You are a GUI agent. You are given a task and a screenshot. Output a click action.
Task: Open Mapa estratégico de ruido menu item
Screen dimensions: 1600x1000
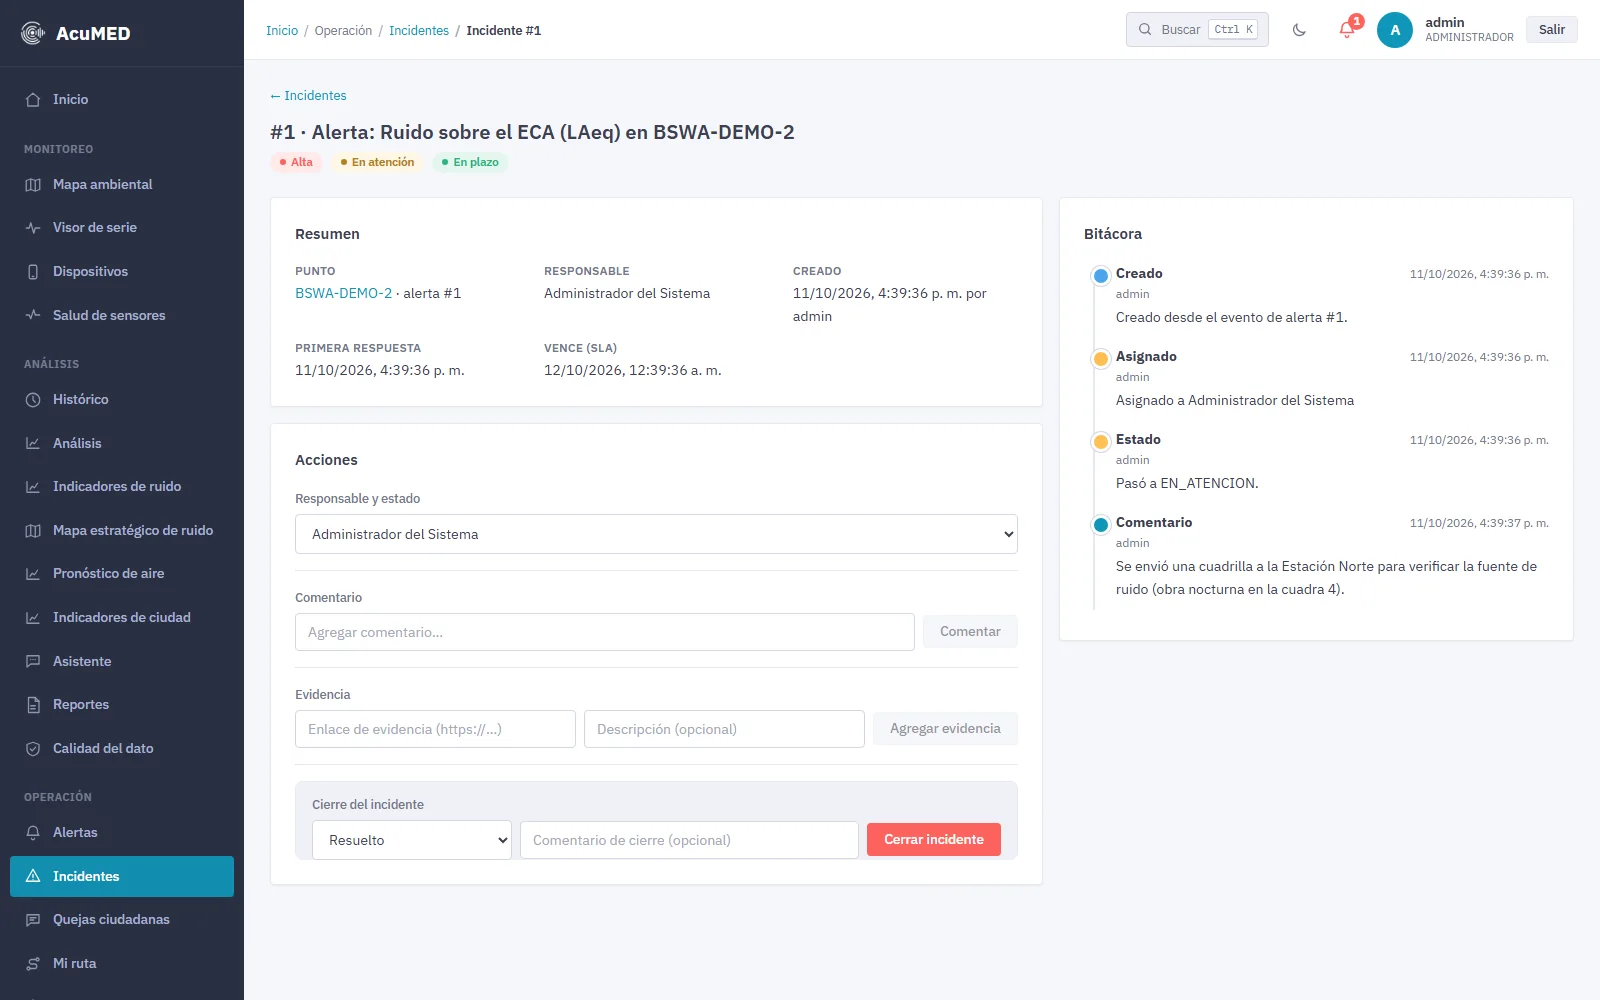[x=122, y=531]
